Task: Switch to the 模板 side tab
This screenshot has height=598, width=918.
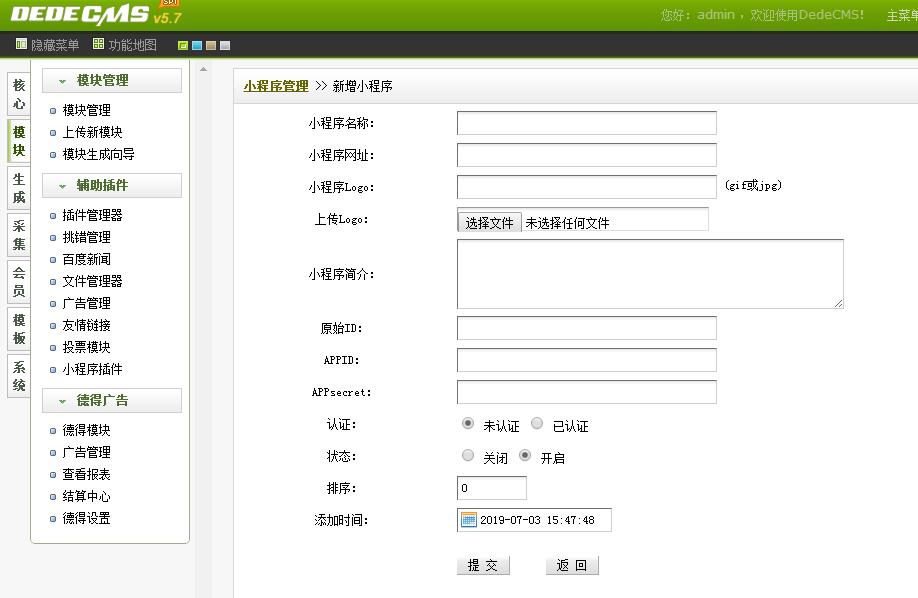Action: (19, 329)
